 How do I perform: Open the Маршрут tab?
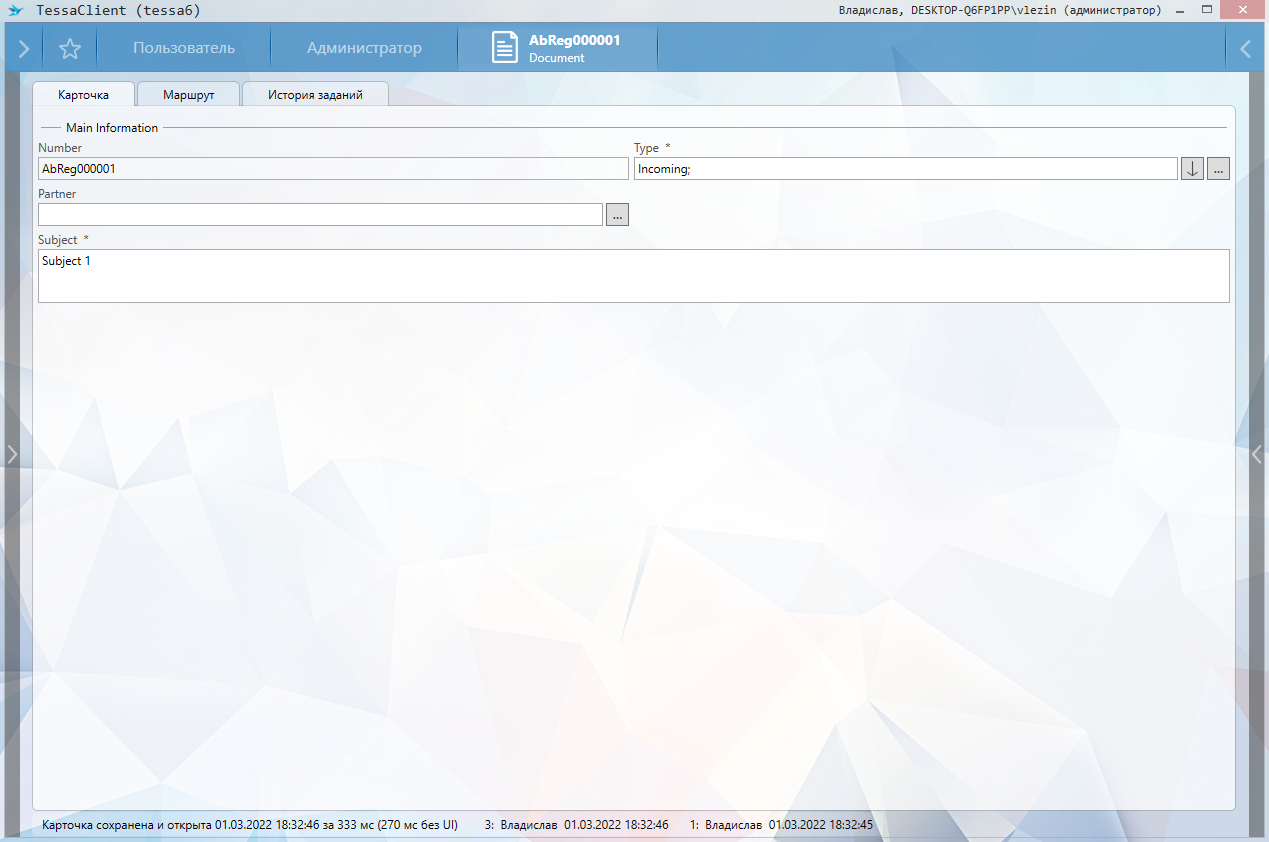pyautogui.click(x=189, y=95)
